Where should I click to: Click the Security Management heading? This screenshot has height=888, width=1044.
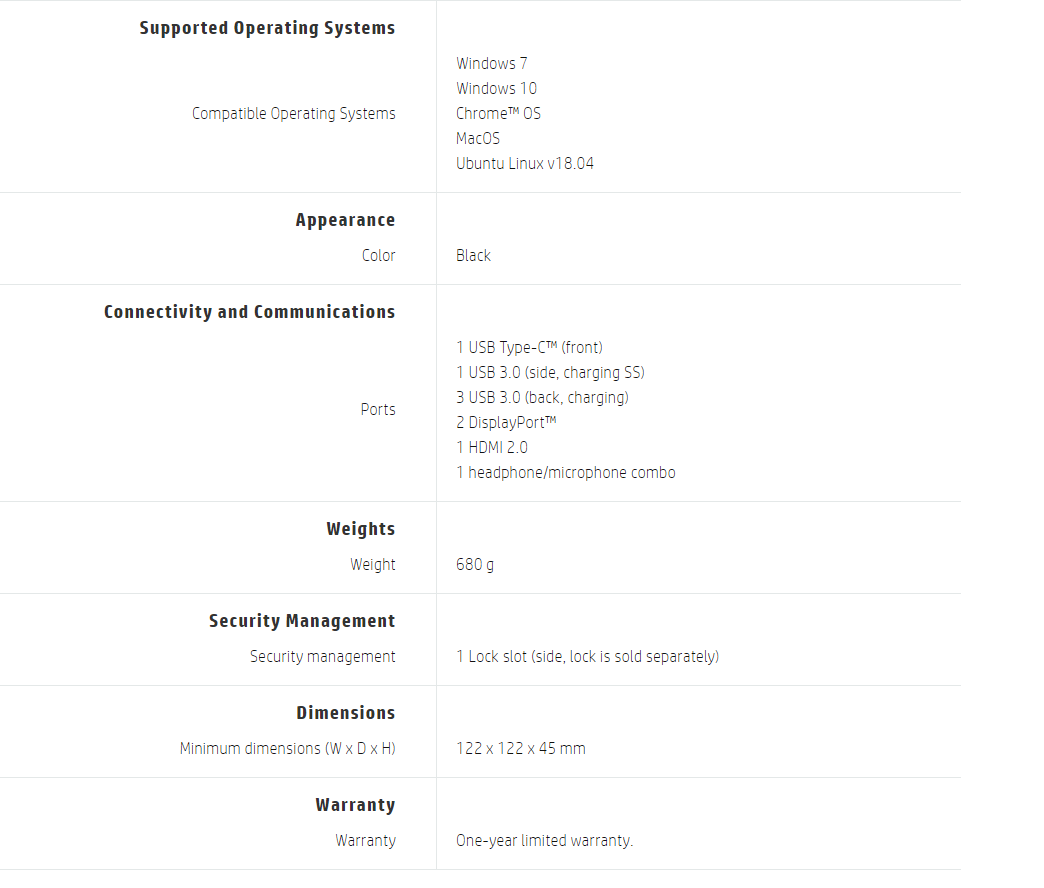coord(302,621)
